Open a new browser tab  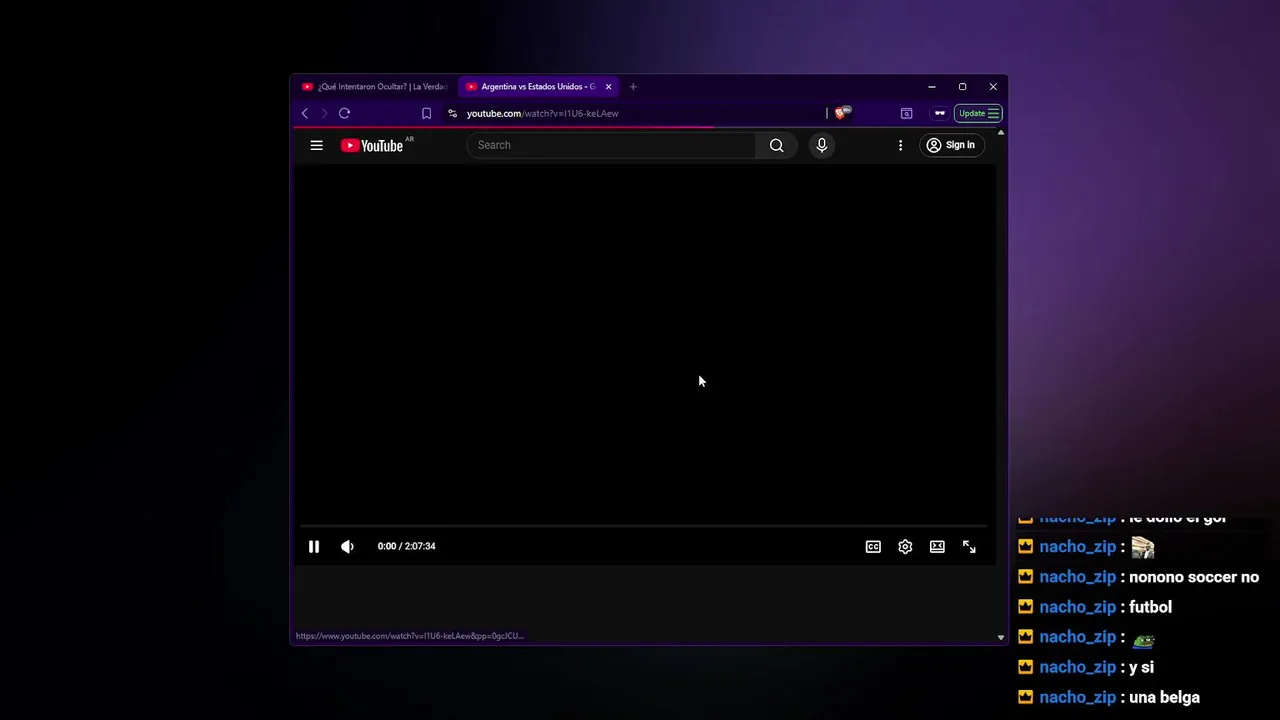[x=633, y=87]
